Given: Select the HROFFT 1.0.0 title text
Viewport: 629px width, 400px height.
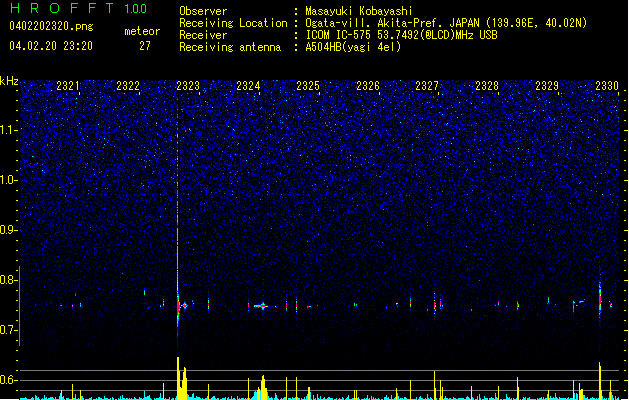Looking at the screenshot, I should (x=78, y=8).
